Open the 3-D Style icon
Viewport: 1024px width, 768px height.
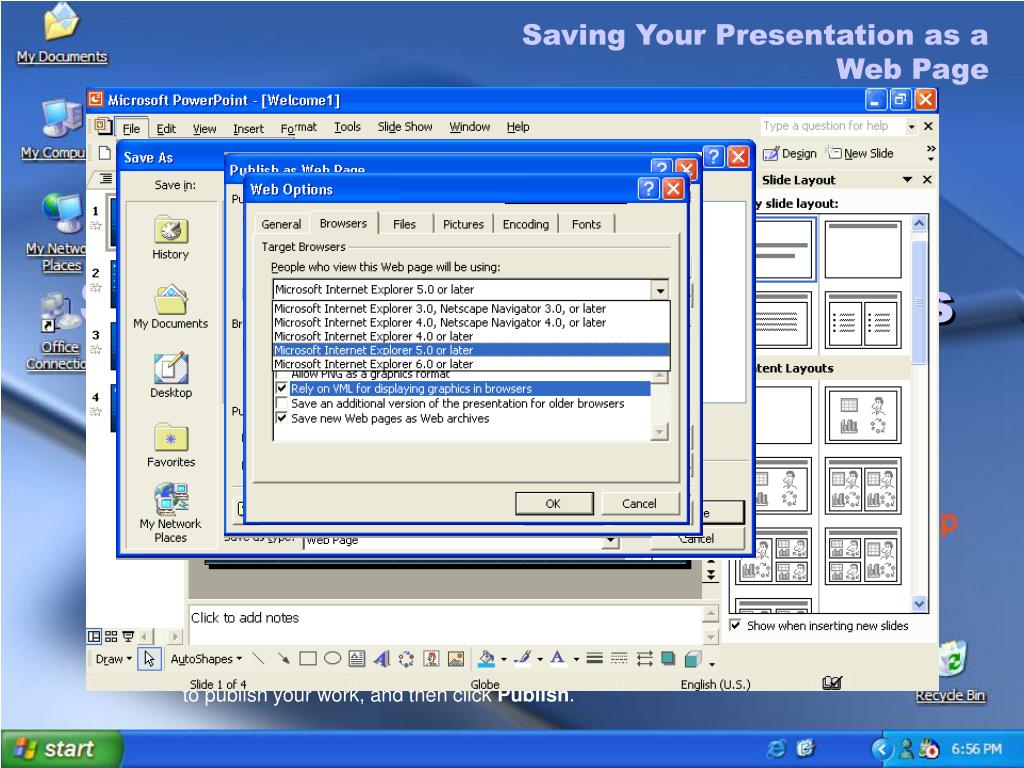tap(693, 659)
